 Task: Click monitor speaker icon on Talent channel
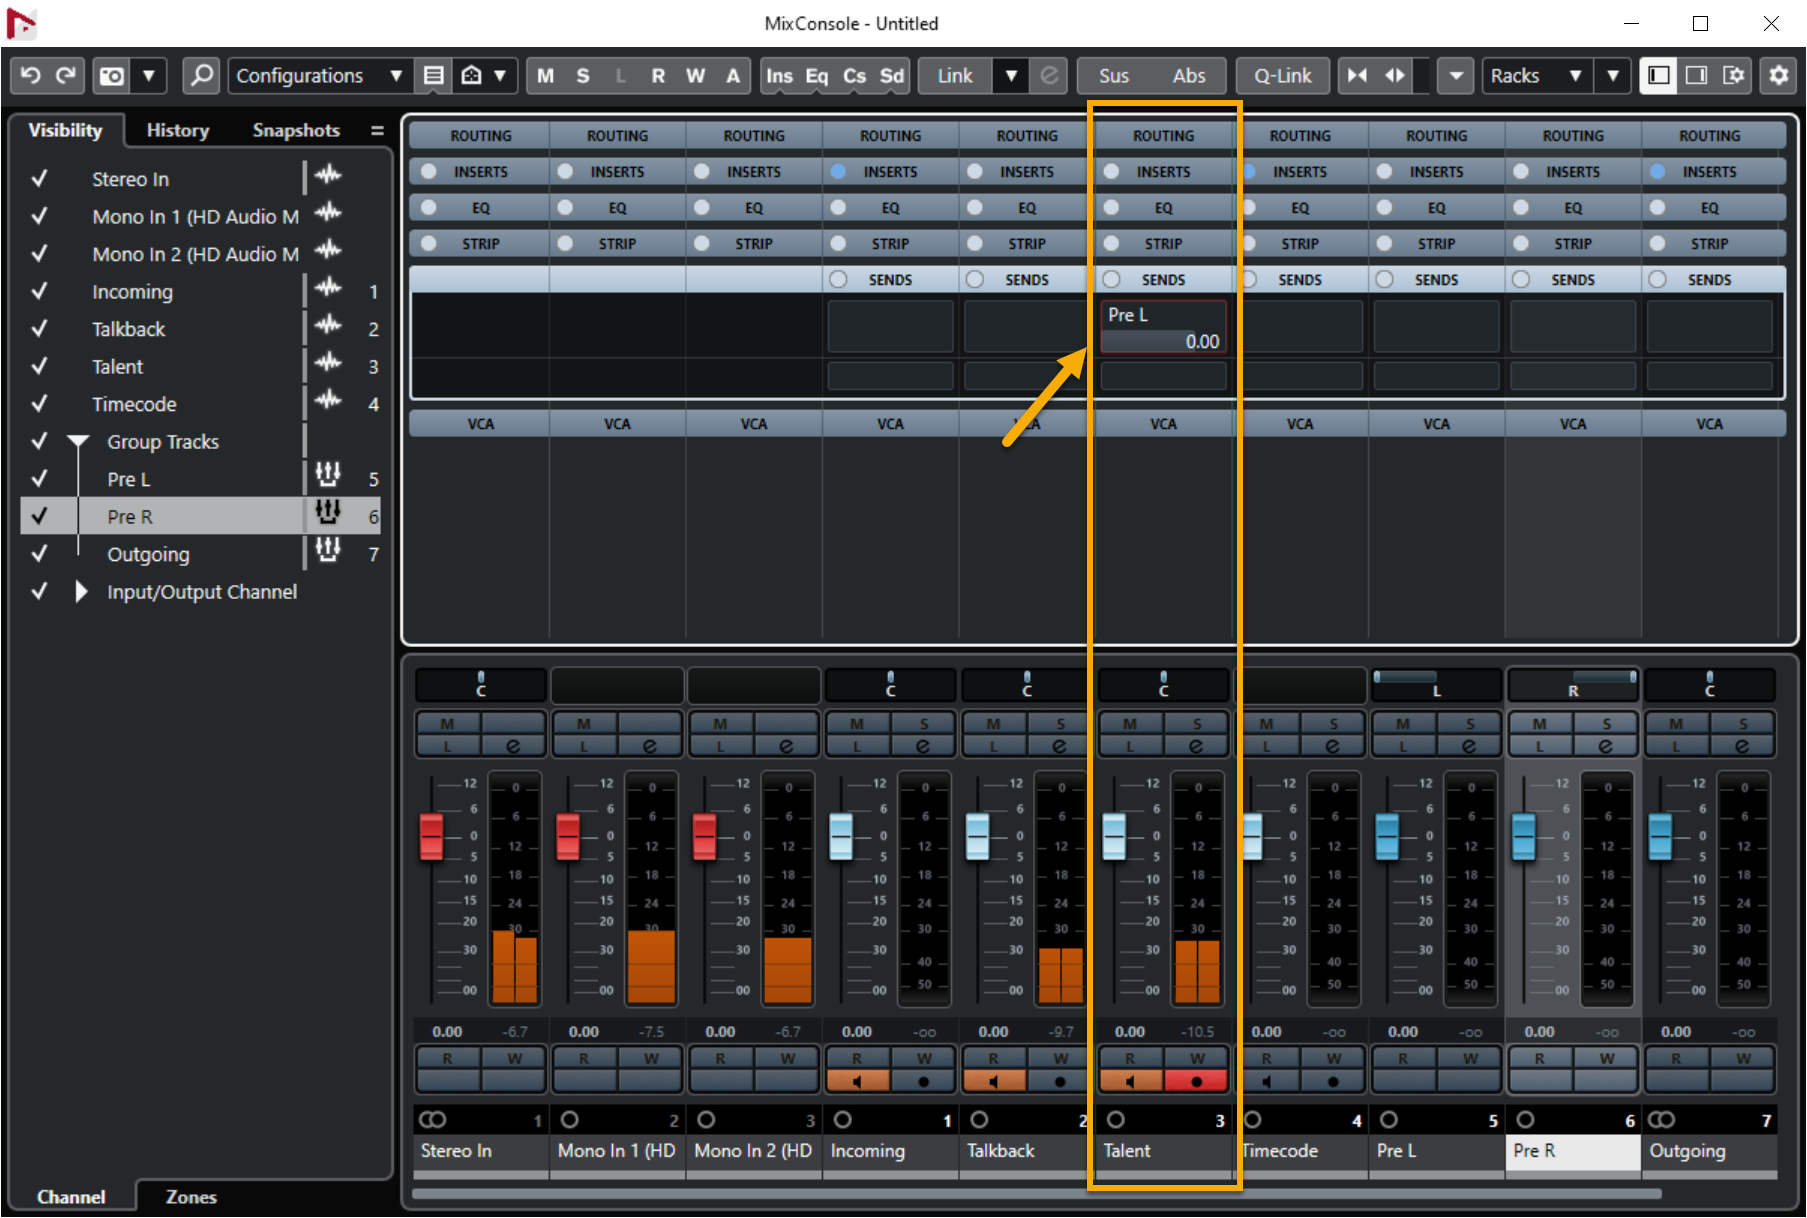click(x=1130, y=1081)
